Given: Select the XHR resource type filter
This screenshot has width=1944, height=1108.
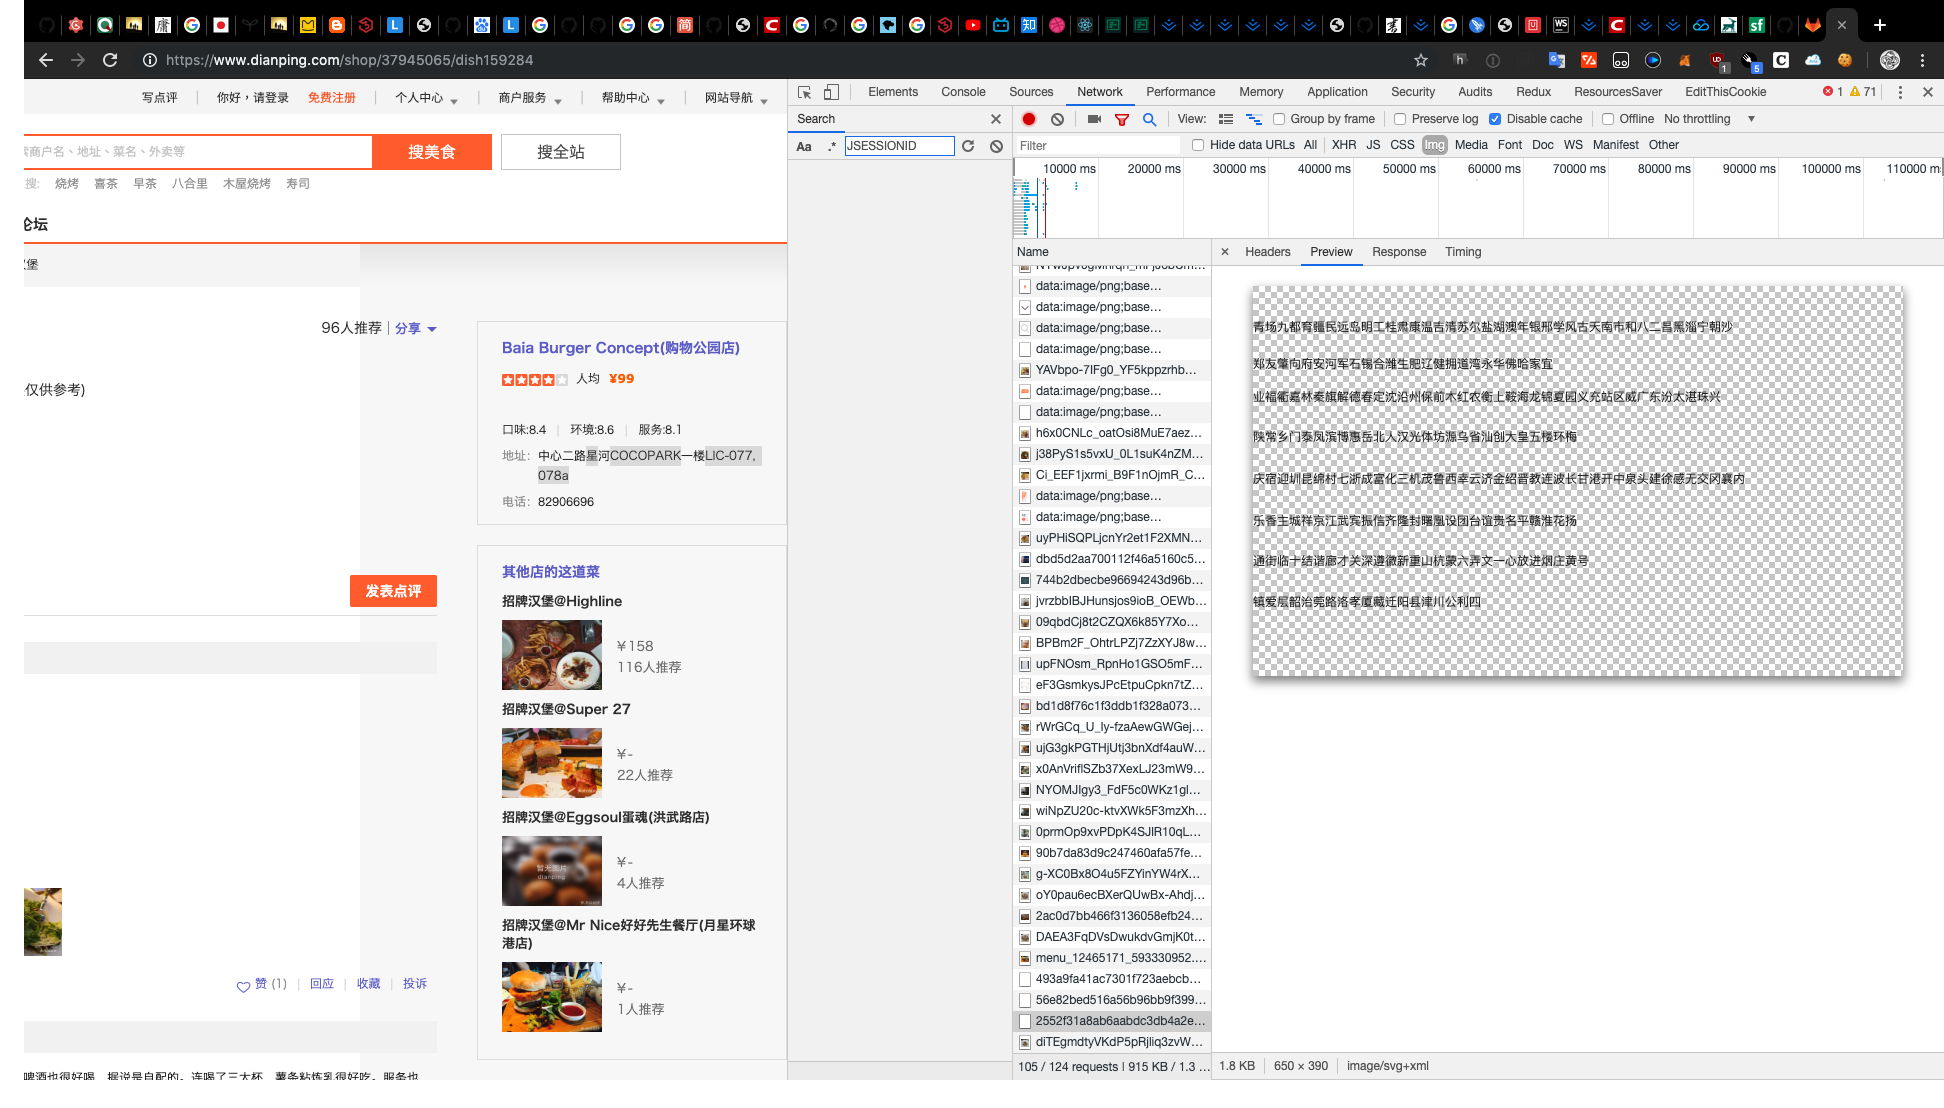Looking at the screenshot, I should 1344,145.
